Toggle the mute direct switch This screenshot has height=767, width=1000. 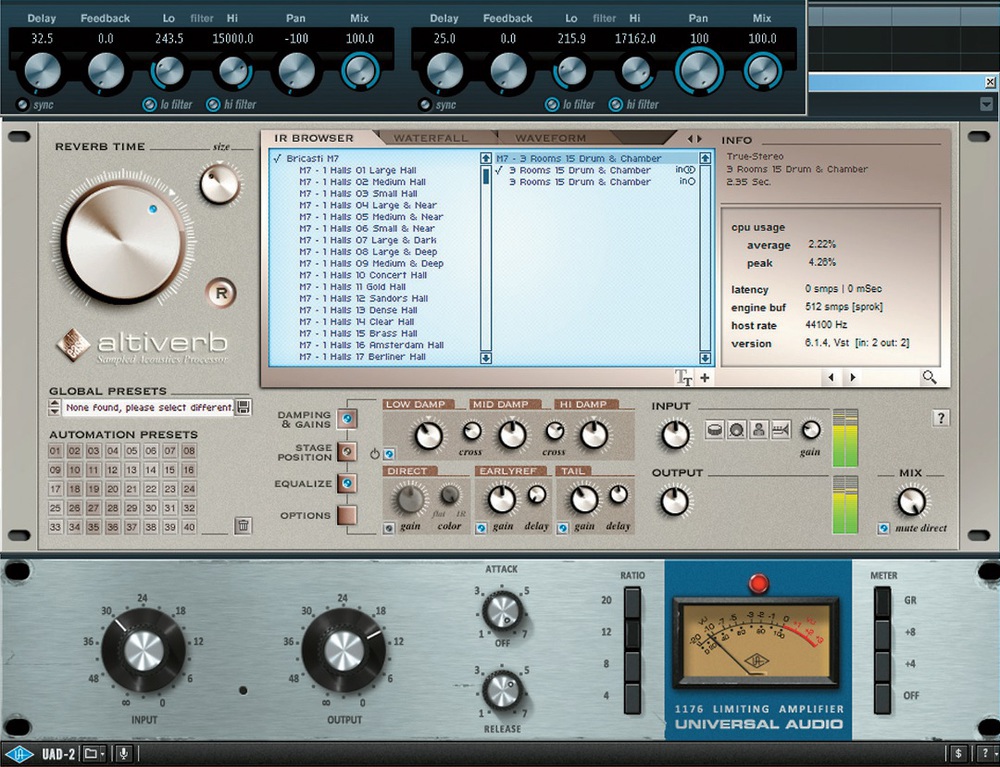coord(883,528)
